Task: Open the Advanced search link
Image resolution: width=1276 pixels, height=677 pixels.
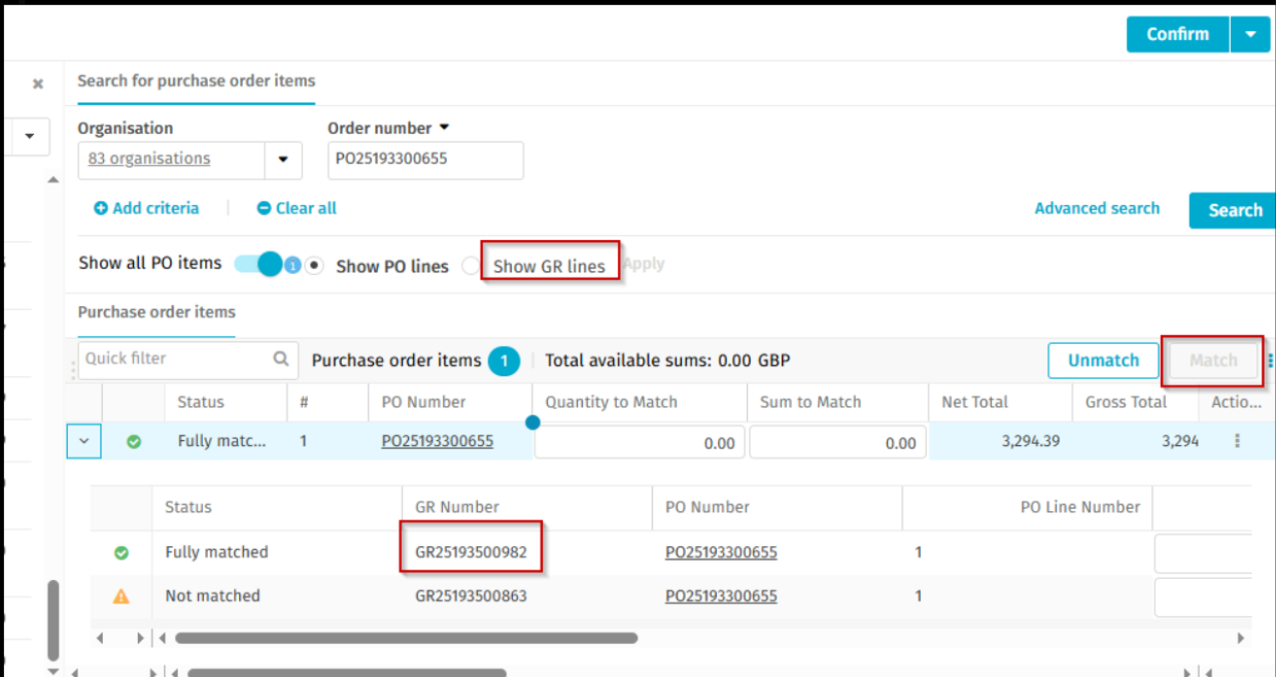Action: point(1097,208)
